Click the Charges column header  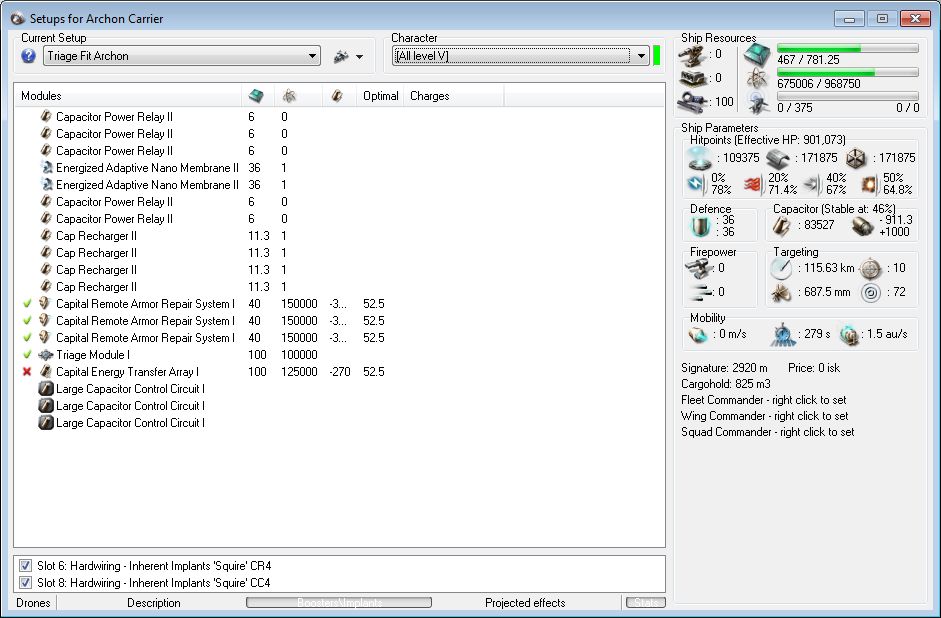pos(454,95)
